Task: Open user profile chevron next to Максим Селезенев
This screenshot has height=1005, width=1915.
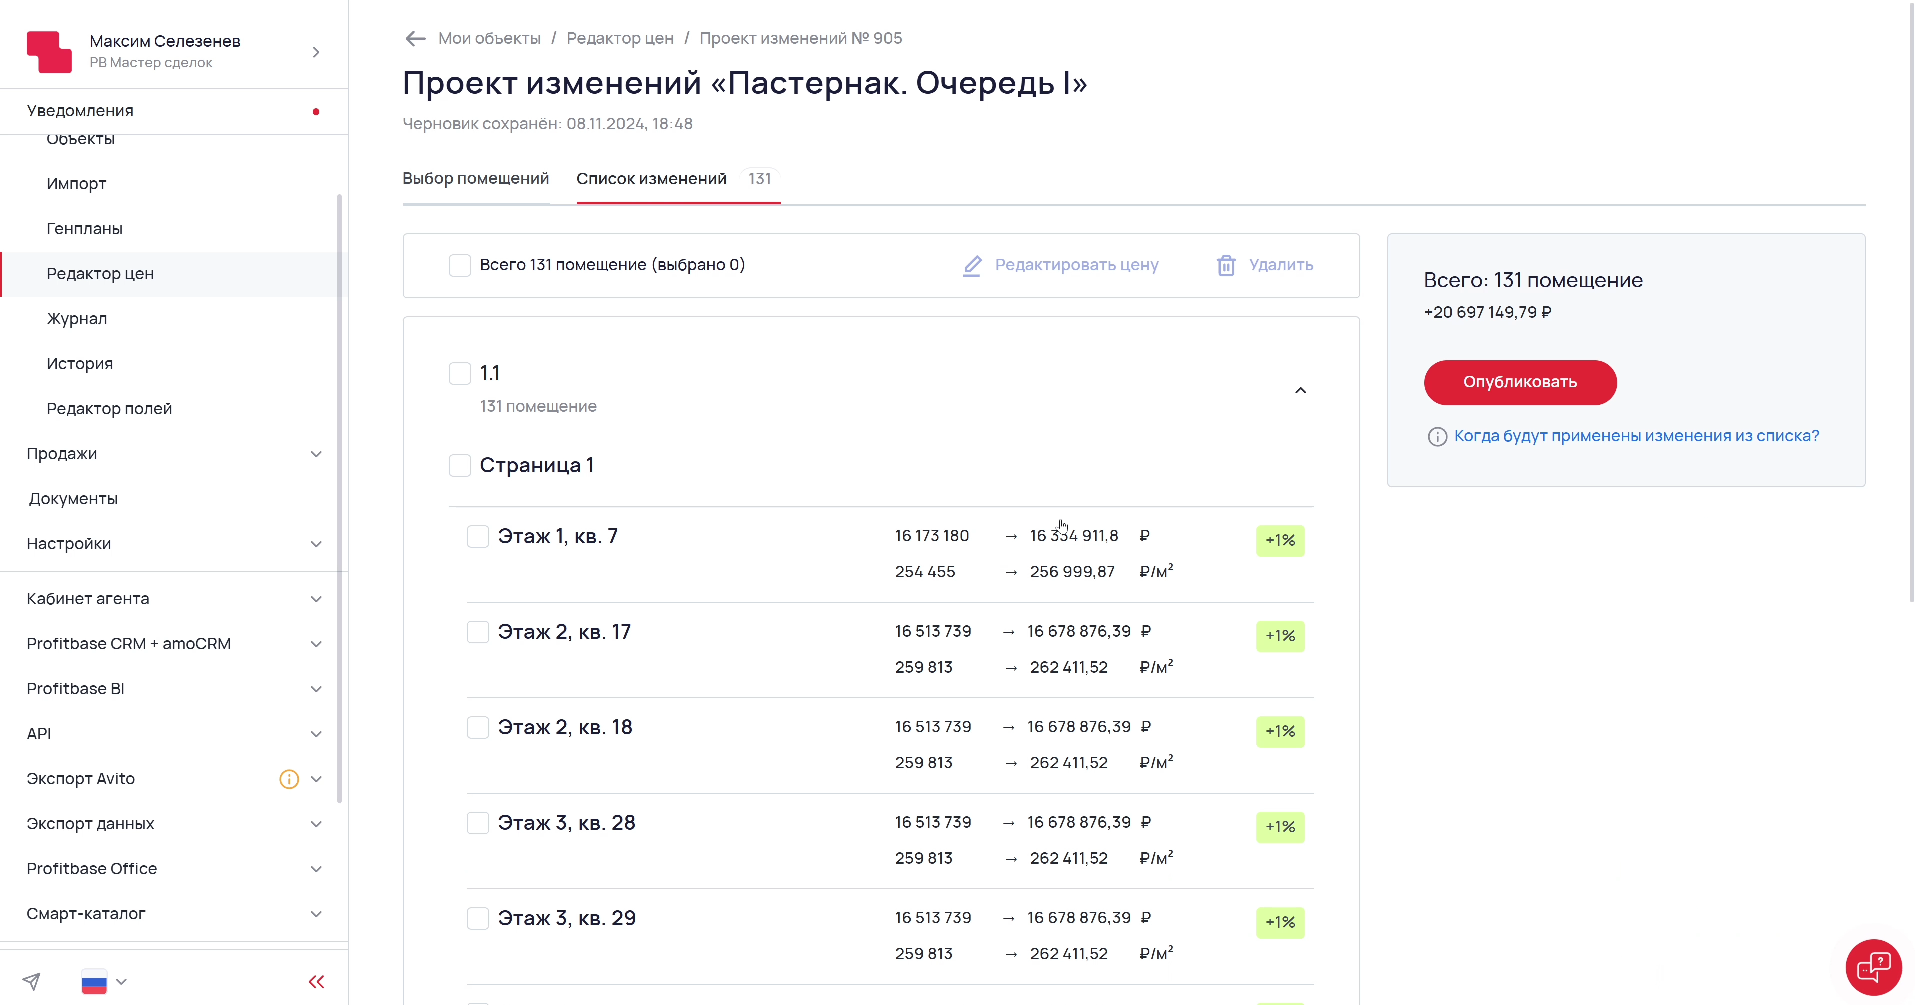Action: coord(316,52)
